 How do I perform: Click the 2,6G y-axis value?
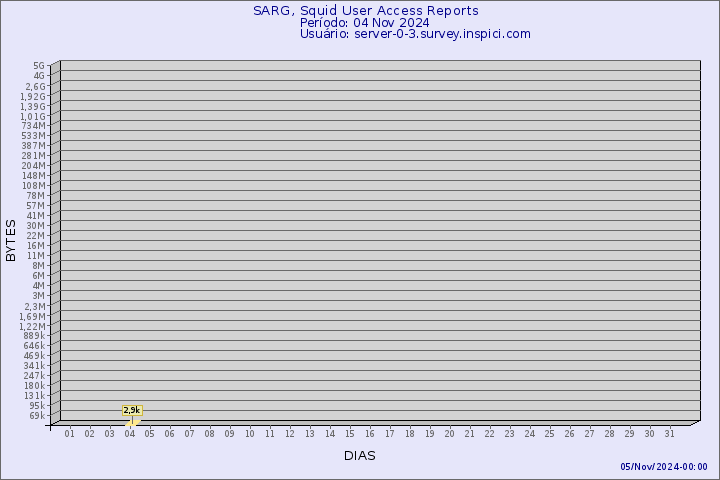pos(35,86)
